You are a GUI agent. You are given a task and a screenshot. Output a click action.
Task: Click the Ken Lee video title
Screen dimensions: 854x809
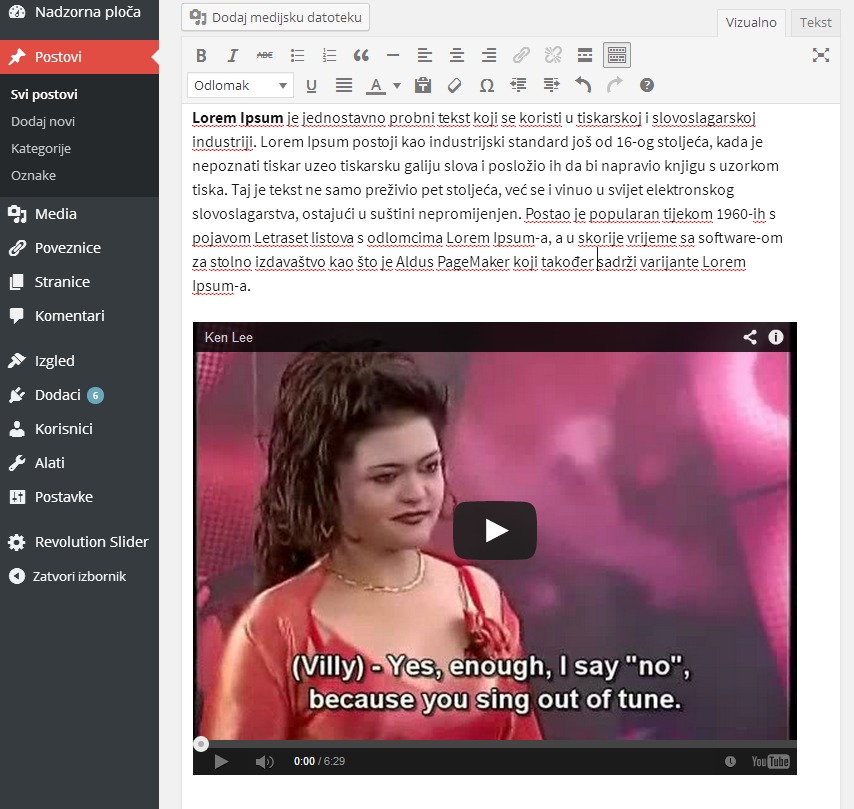[x=229, y=337]
